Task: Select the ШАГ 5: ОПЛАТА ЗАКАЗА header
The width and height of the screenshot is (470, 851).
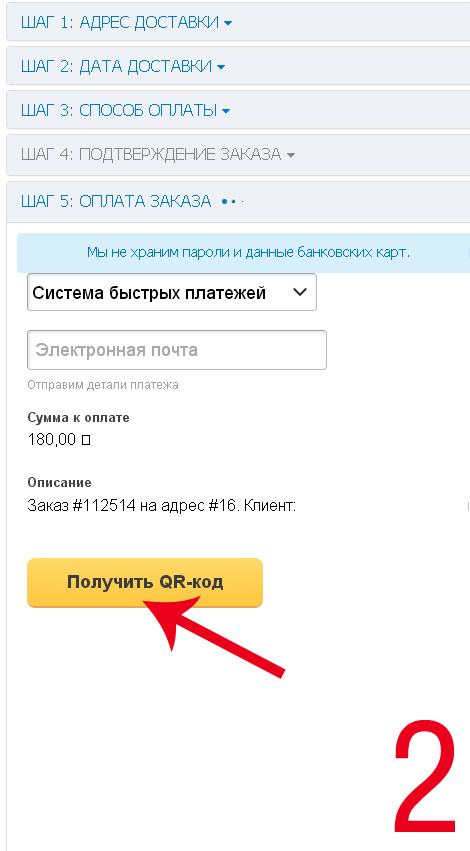Action: click(x=116, y=201)
